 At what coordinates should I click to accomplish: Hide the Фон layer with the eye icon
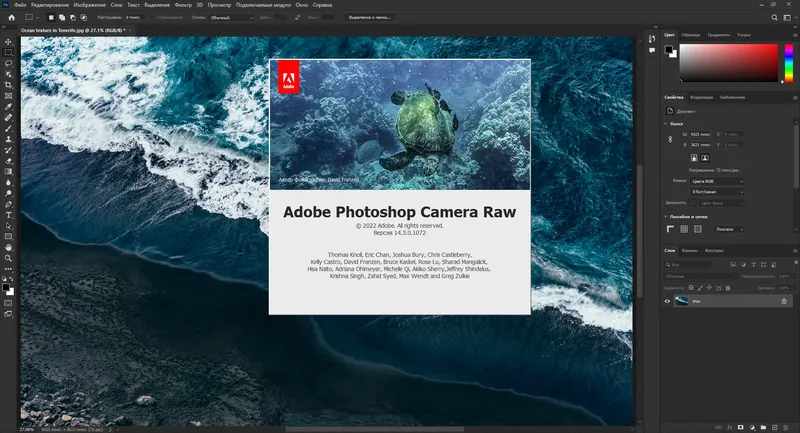pyautogui.click(x=668, y=301)
